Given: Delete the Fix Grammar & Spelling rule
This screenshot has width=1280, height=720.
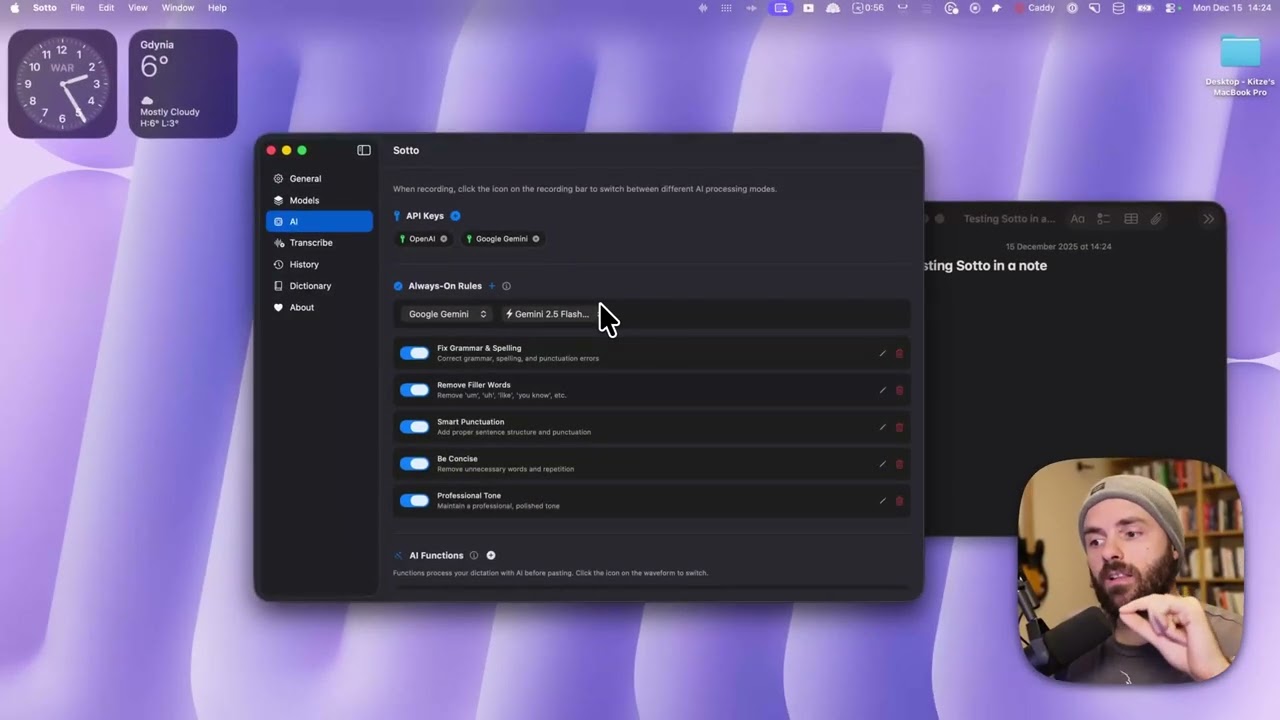Looking at the screenshot, I should (899, 353).
